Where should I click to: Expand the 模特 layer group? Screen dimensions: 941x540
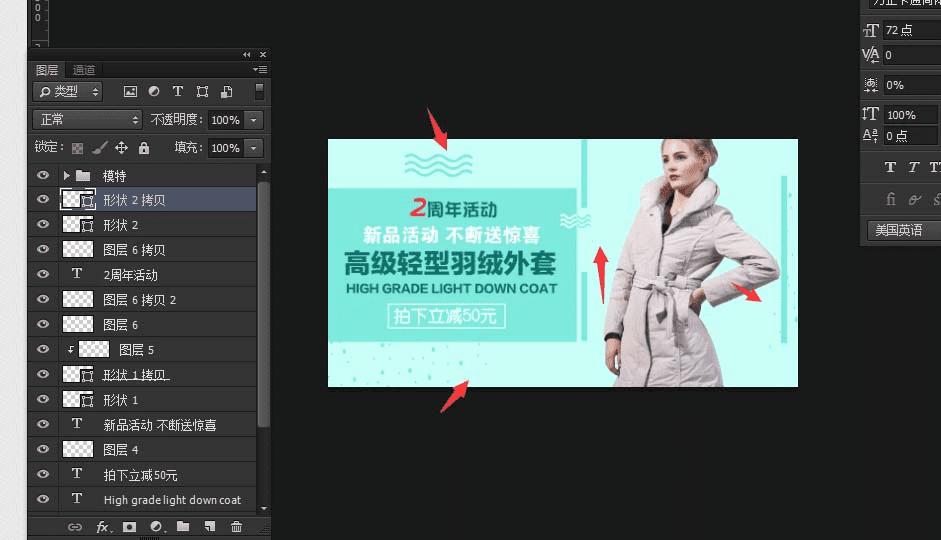coord(67,175)
